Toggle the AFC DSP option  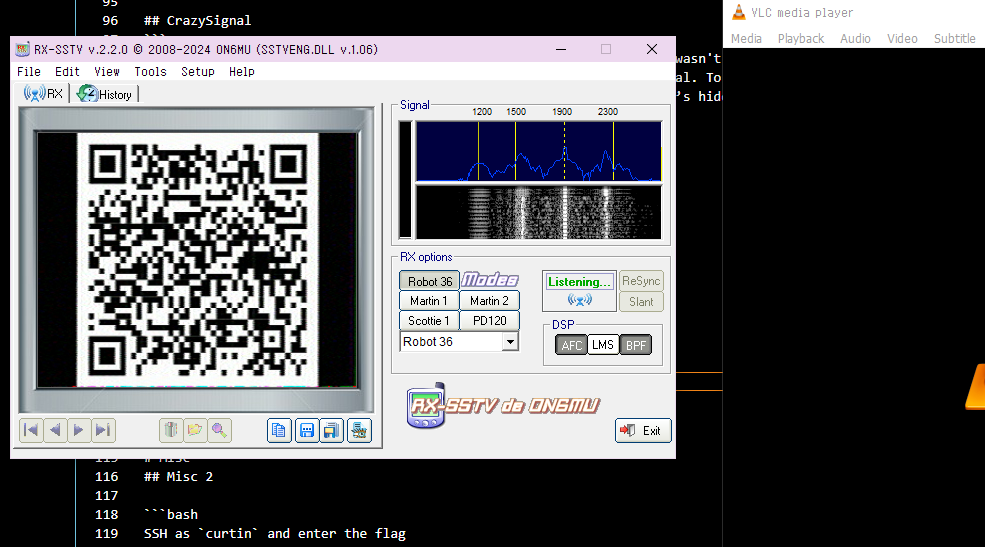pyautogui.click(x=571, y=345)
